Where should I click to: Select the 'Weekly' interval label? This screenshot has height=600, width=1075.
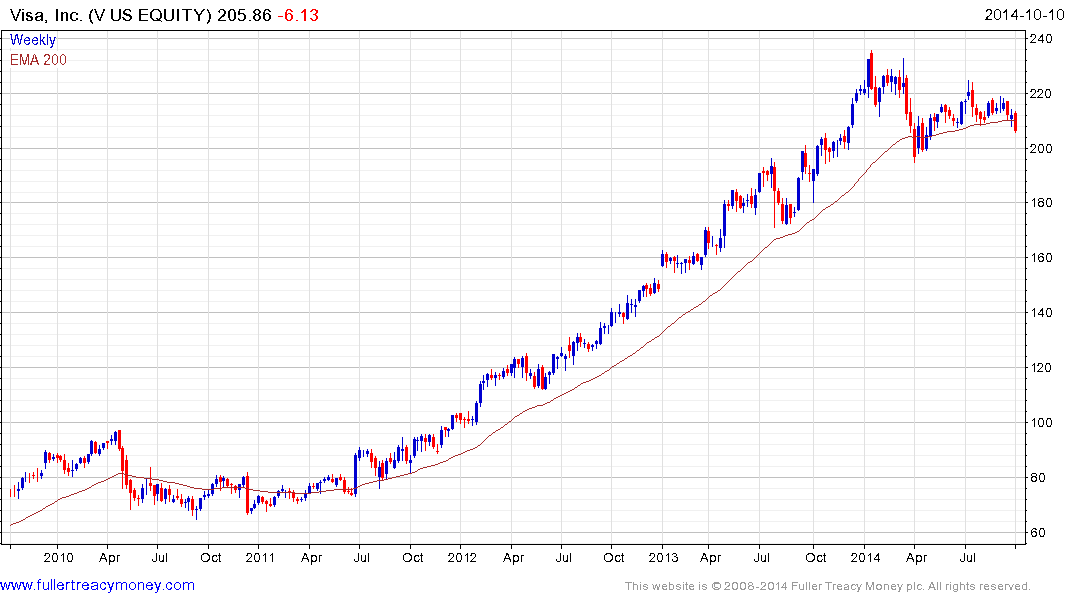pos(33,40)
